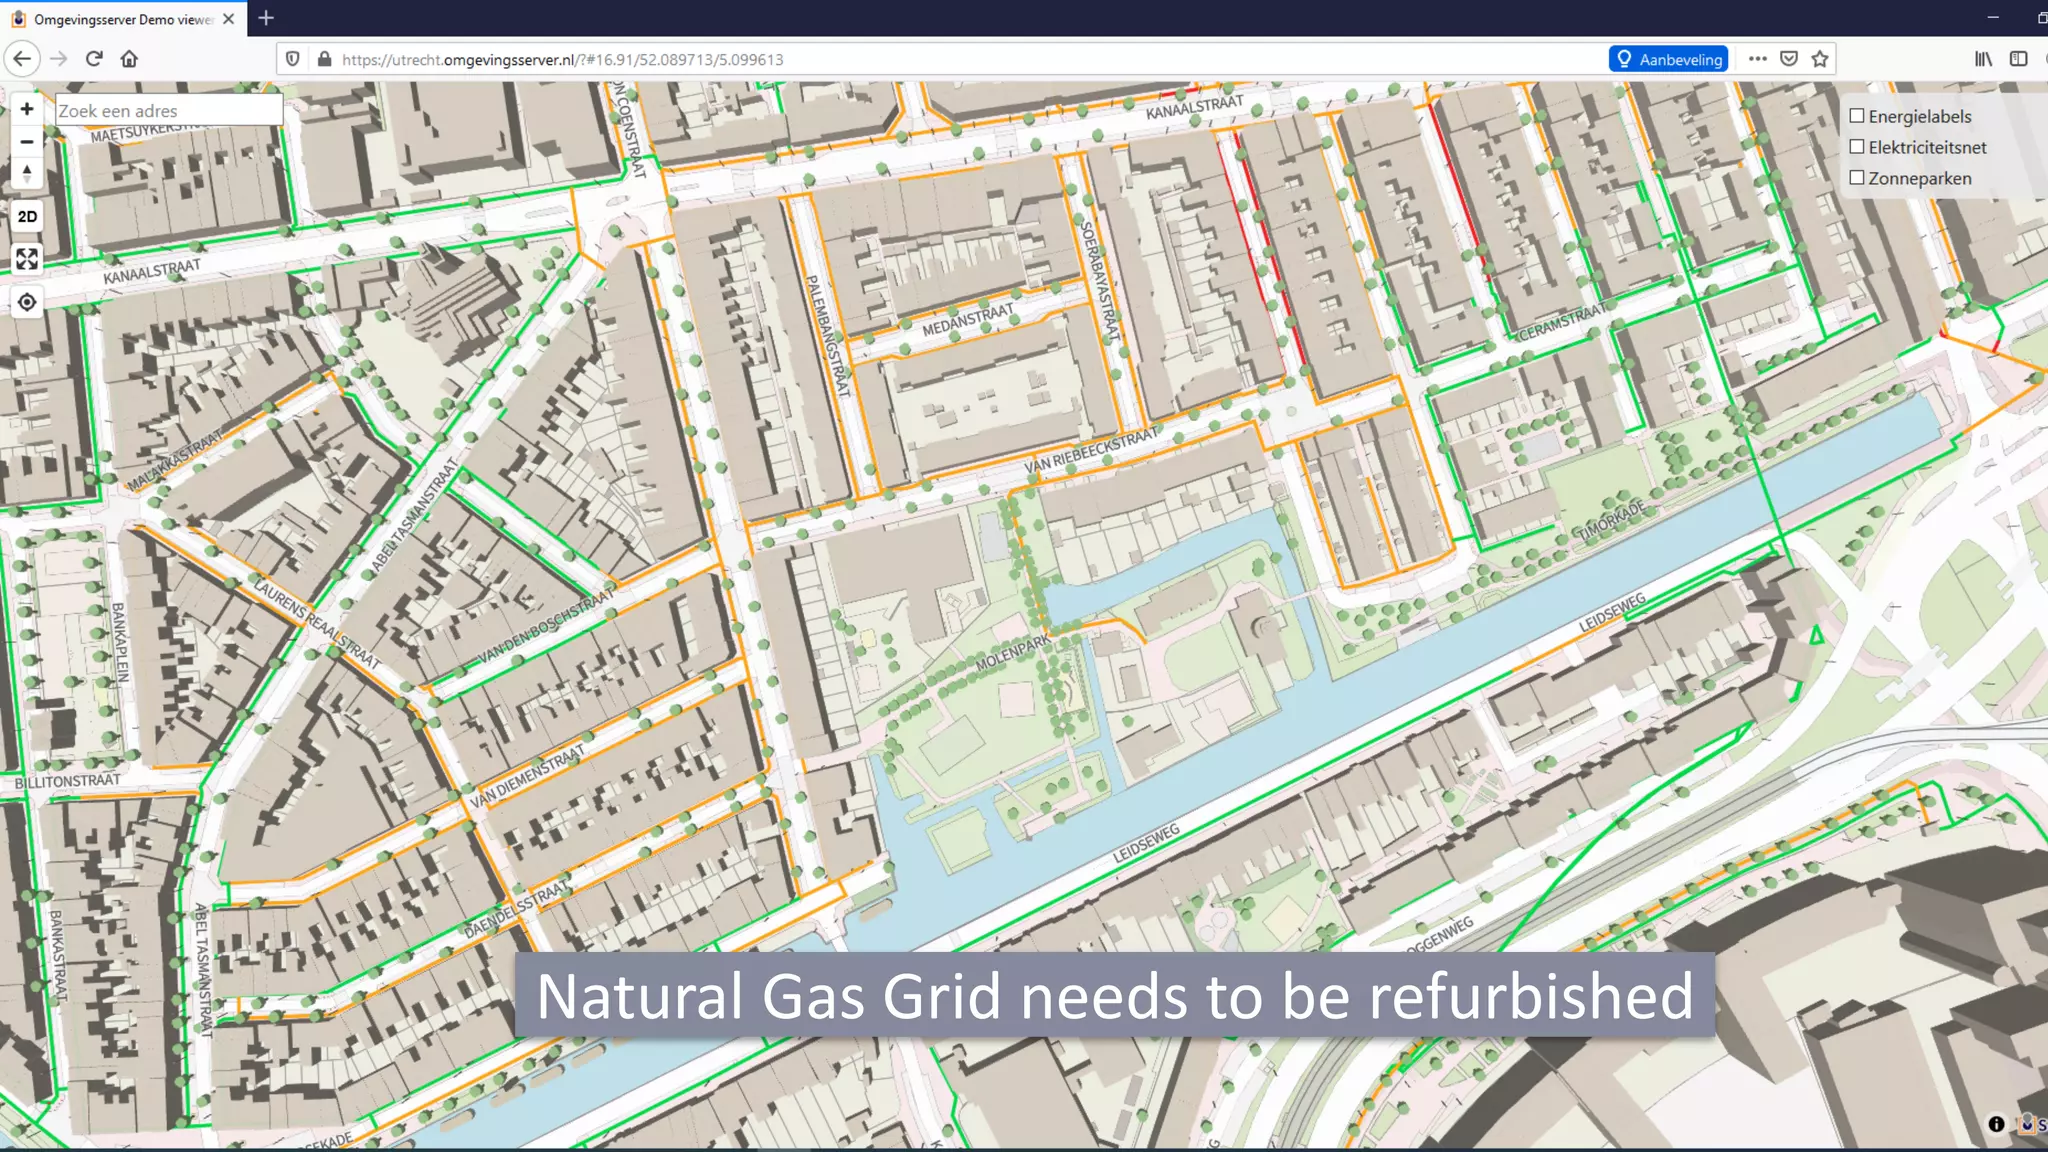Enable the Zonneparken layer checkbox

pyautogui.click(x=1857, y=178)
